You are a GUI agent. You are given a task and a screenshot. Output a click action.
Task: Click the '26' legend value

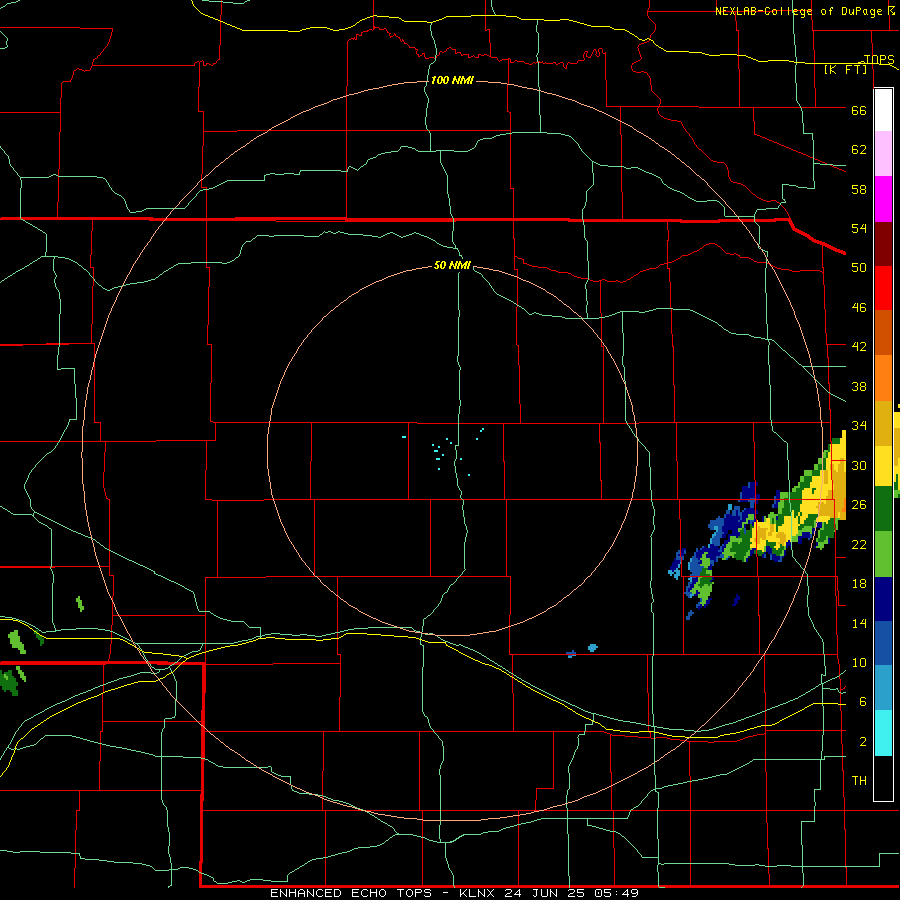[859, 505]
